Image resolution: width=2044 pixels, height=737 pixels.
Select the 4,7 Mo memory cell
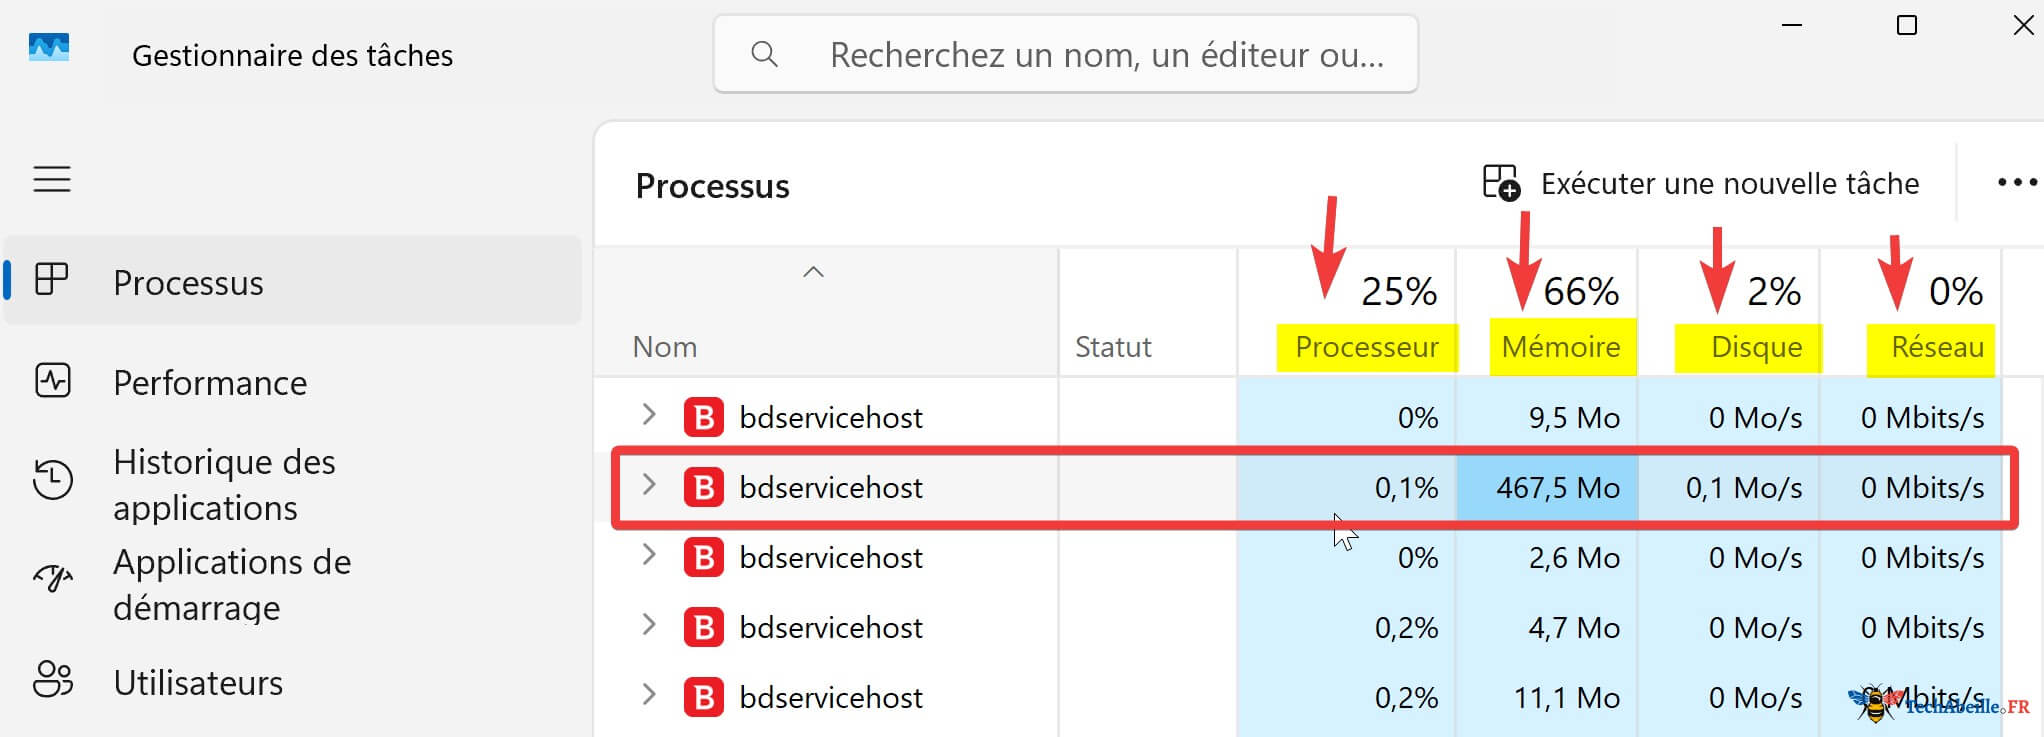1547,627
